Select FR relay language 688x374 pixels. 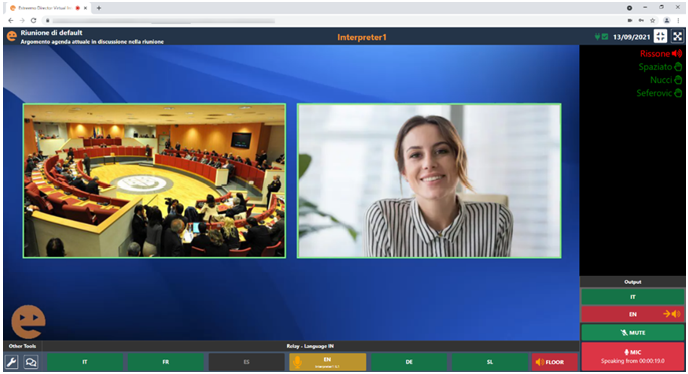coord(166,362)
